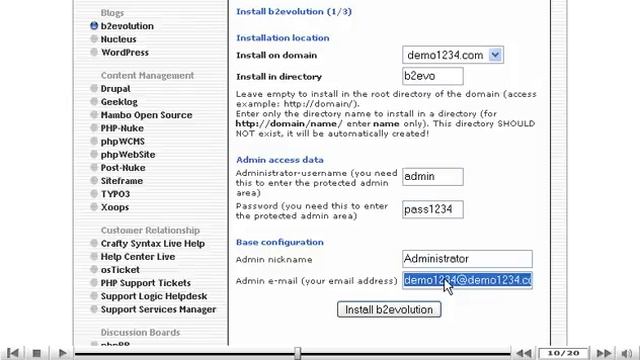Jump to the first slide of tutorial
Viewport: 640px width, 360px height.
click(13, 353)
